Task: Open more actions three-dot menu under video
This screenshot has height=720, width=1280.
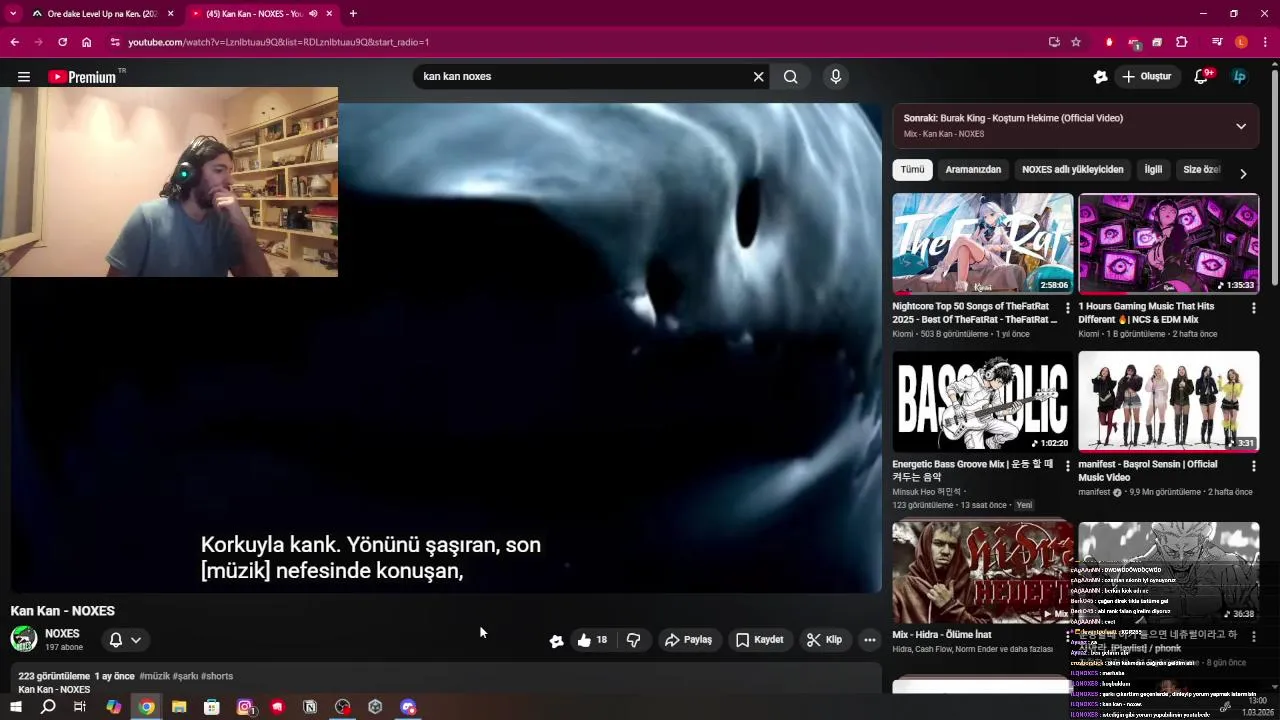Action: pyautogui.click(x=870, y=640)
